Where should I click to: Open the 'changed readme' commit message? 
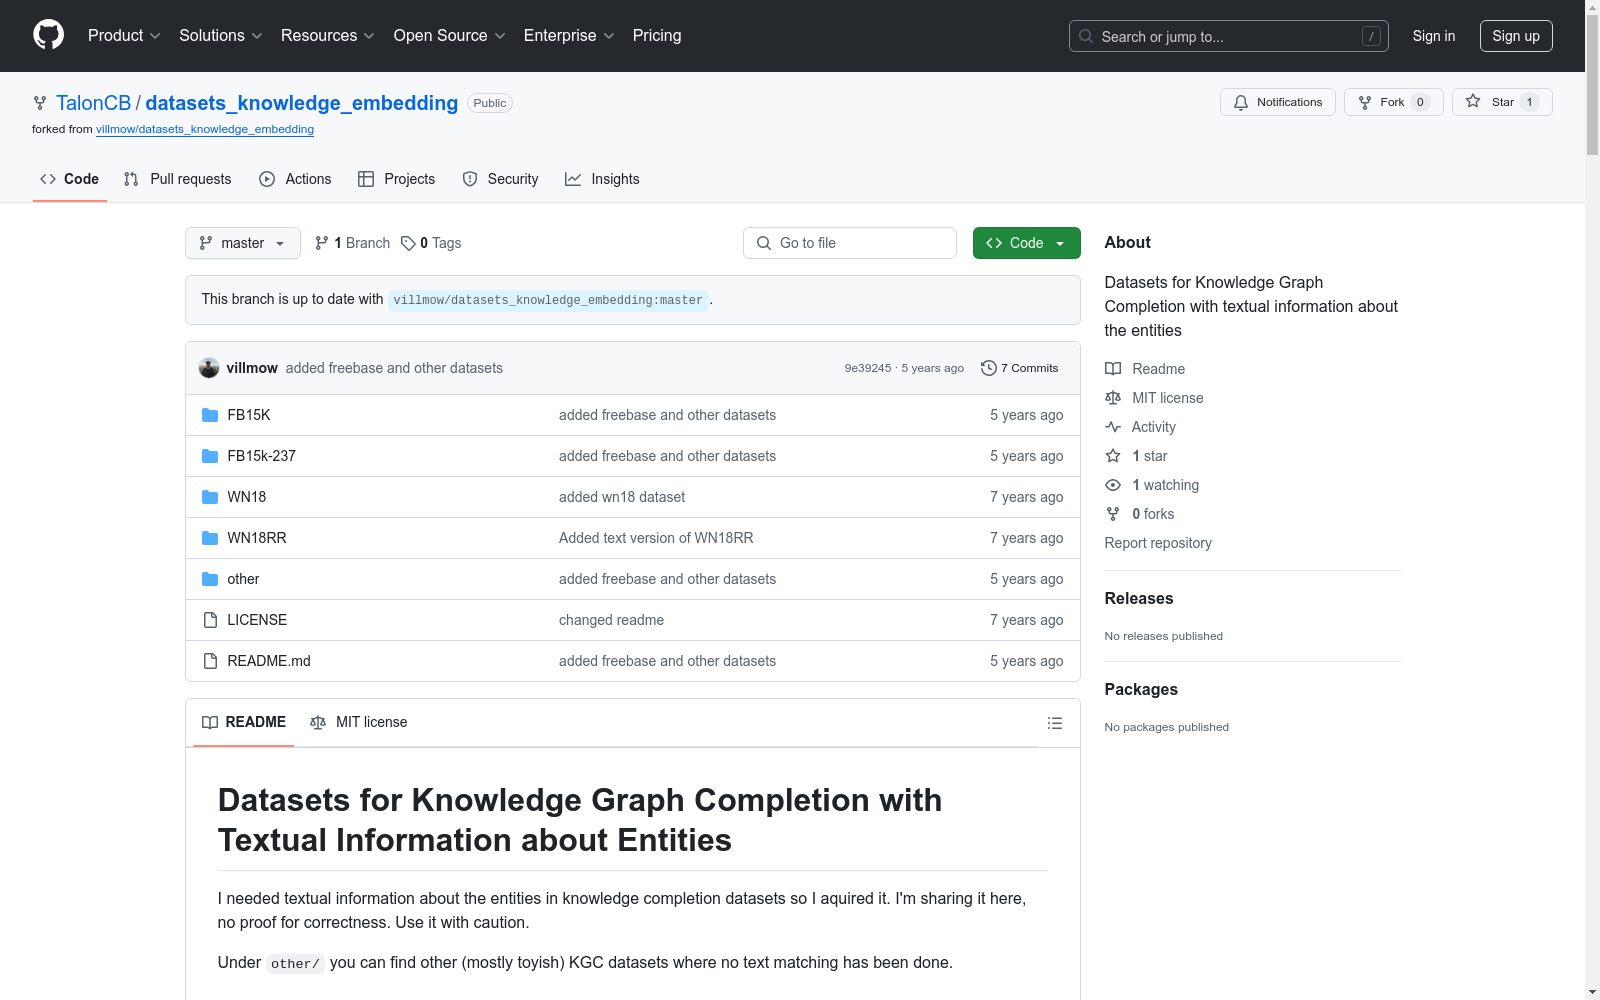click(611, 620)
